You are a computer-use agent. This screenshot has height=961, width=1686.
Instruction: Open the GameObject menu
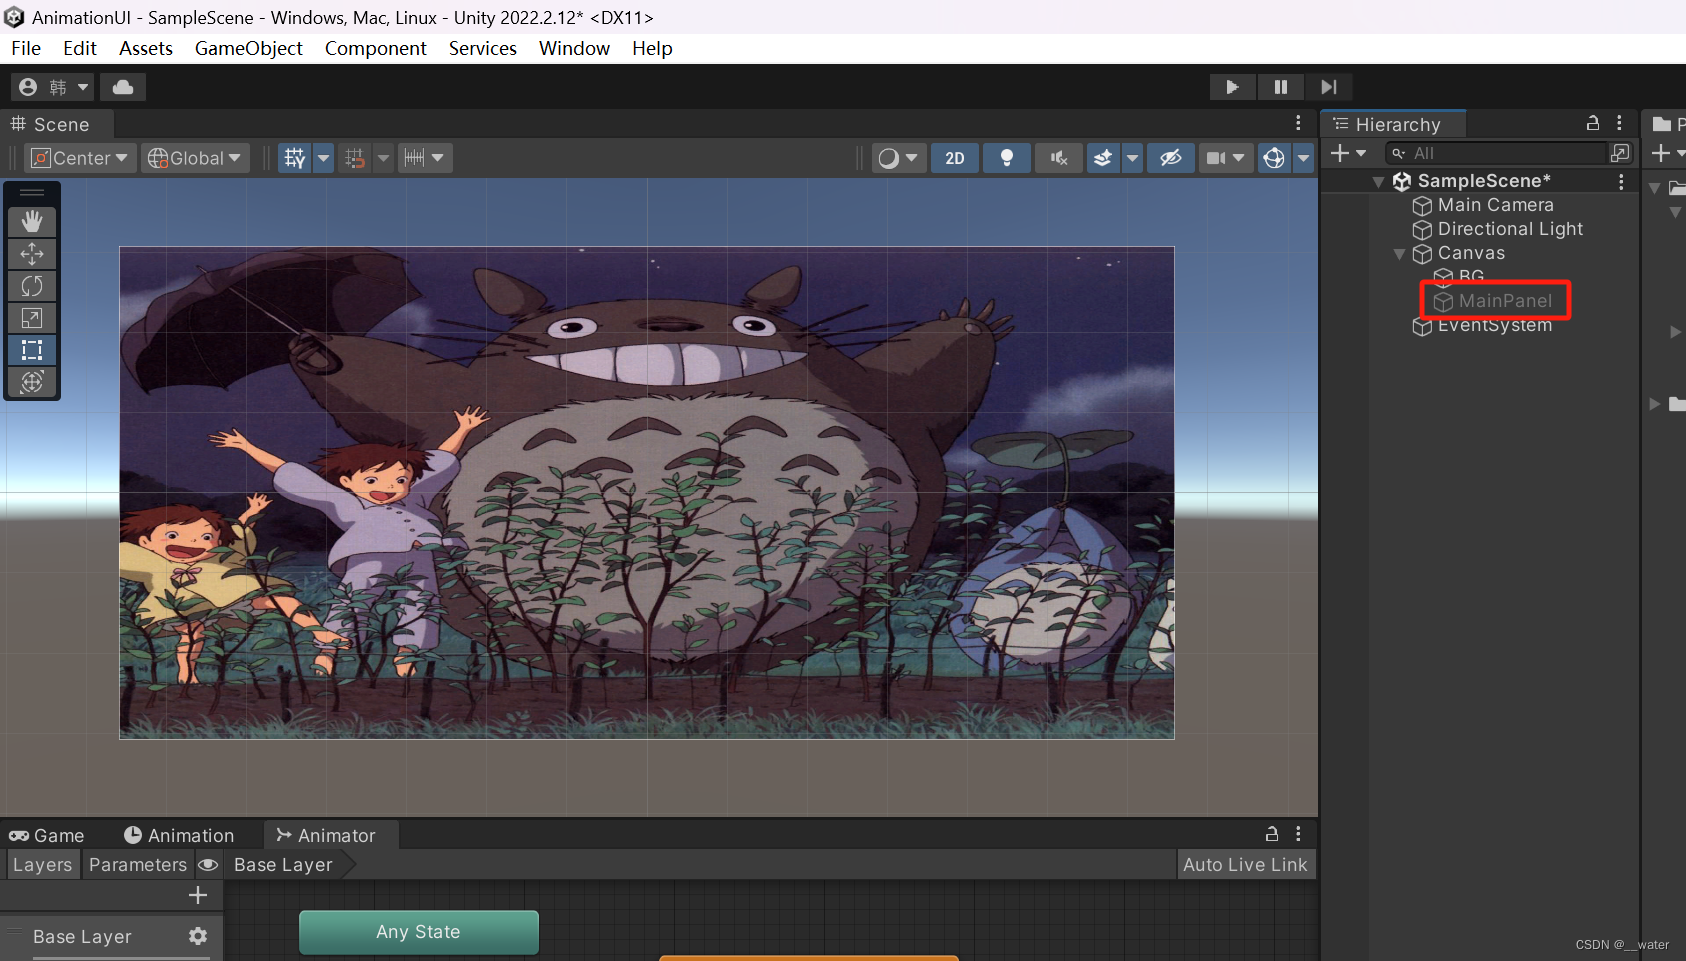coord(248,48)
